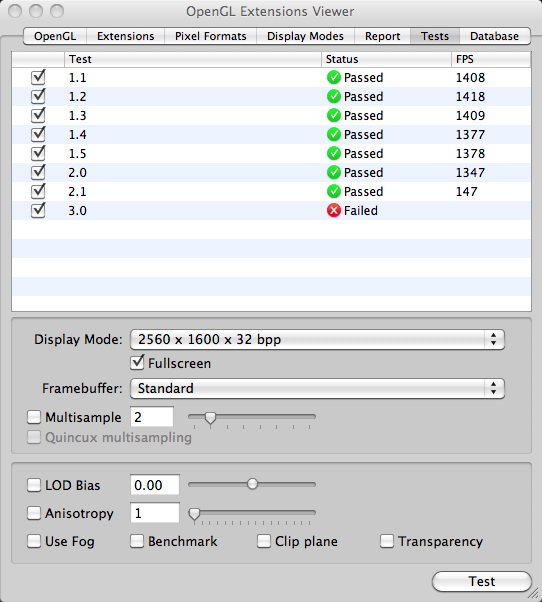
Task: Select test version 3.0 label
Action: click(x=77, y=210)
